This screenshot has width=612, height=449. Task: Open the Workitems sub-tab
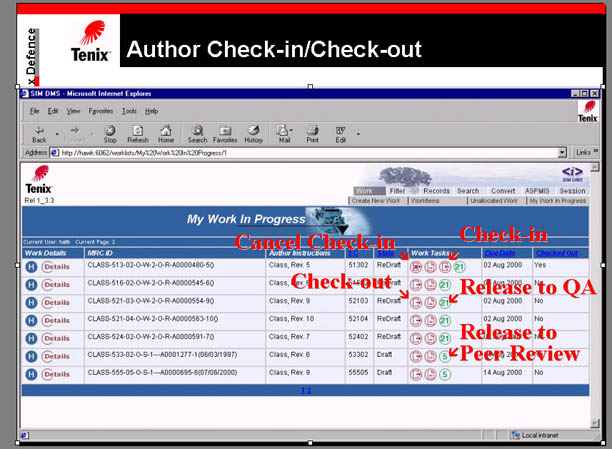pyautogui.click(x=425, y=201)
